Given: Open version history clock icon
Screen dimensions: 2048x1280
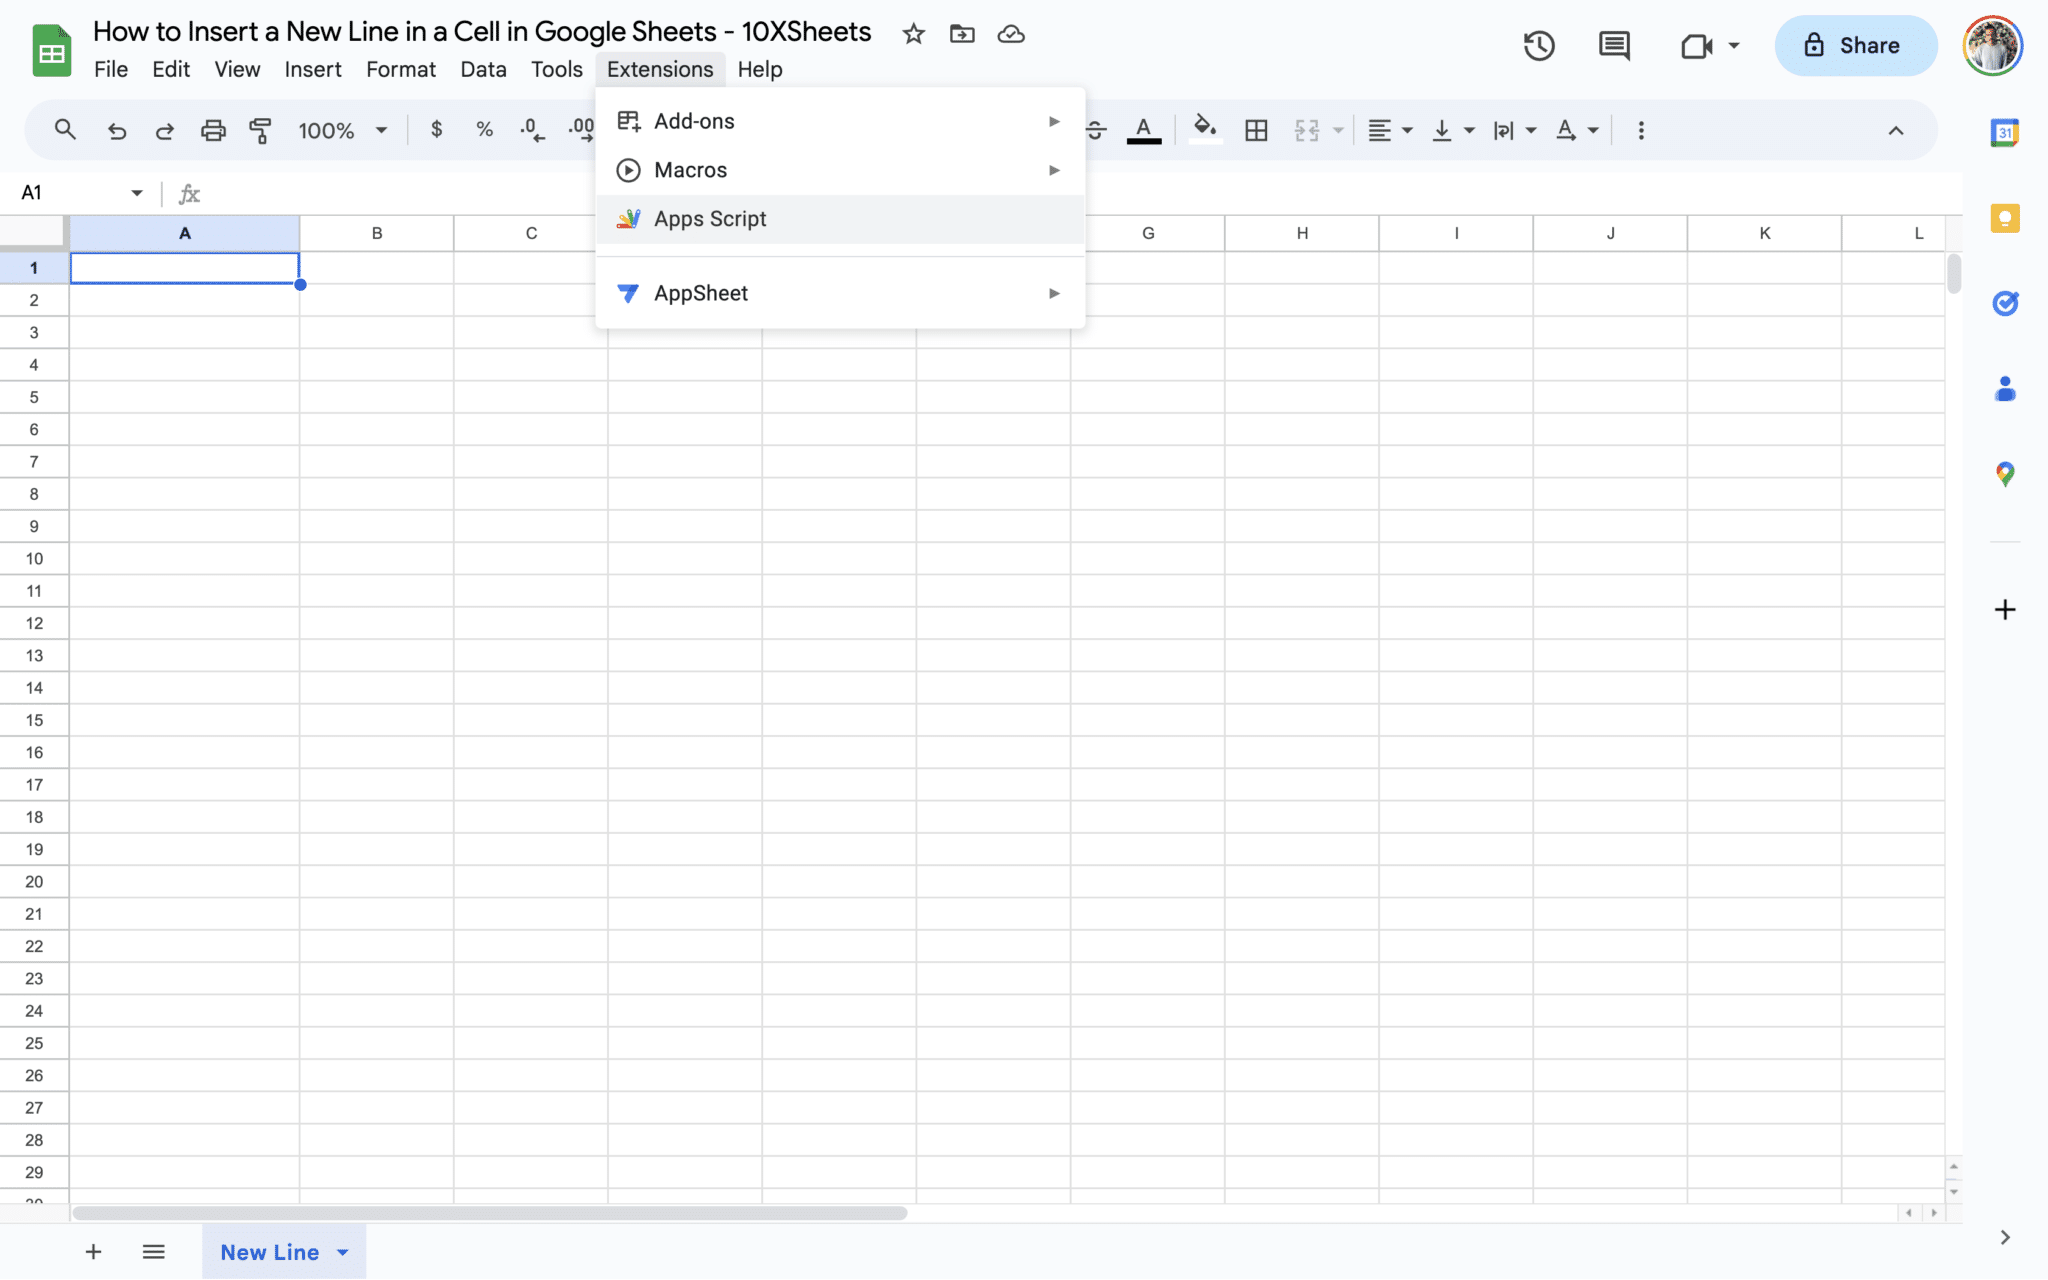Looking at the screenshot, I should pos(1539,46).
